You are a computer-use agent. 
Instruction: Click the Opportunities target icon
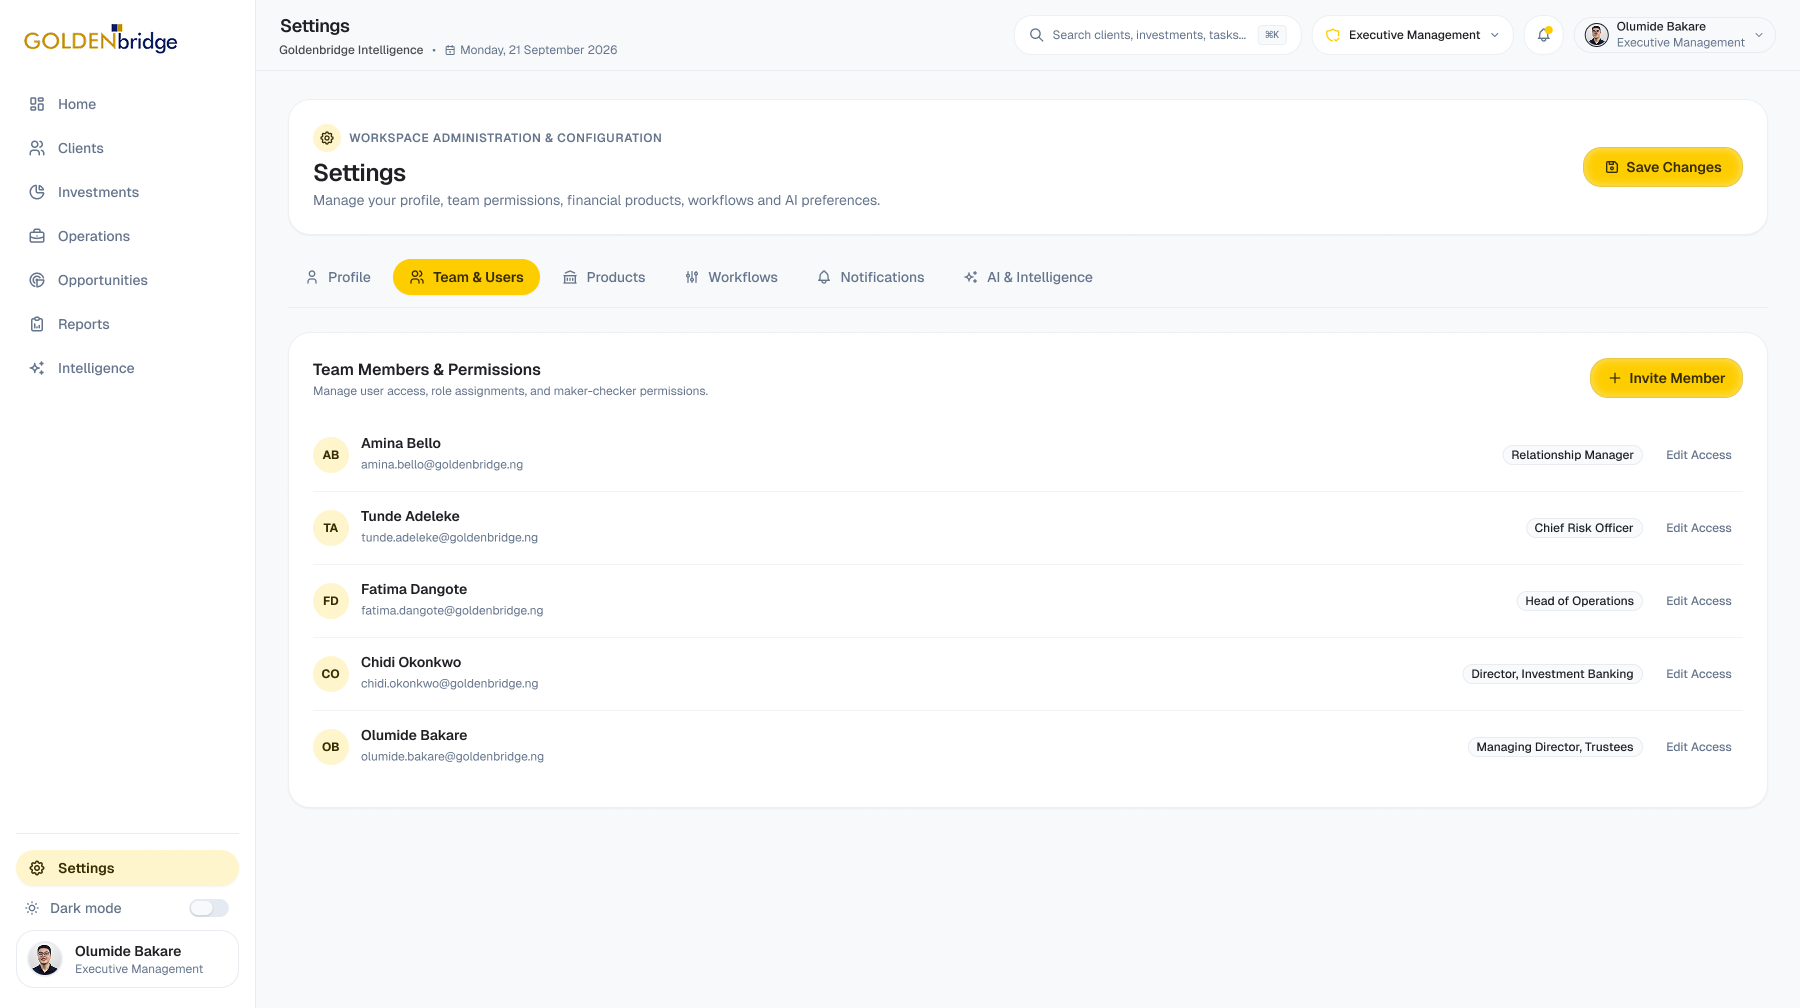click(x=37, y=280)
